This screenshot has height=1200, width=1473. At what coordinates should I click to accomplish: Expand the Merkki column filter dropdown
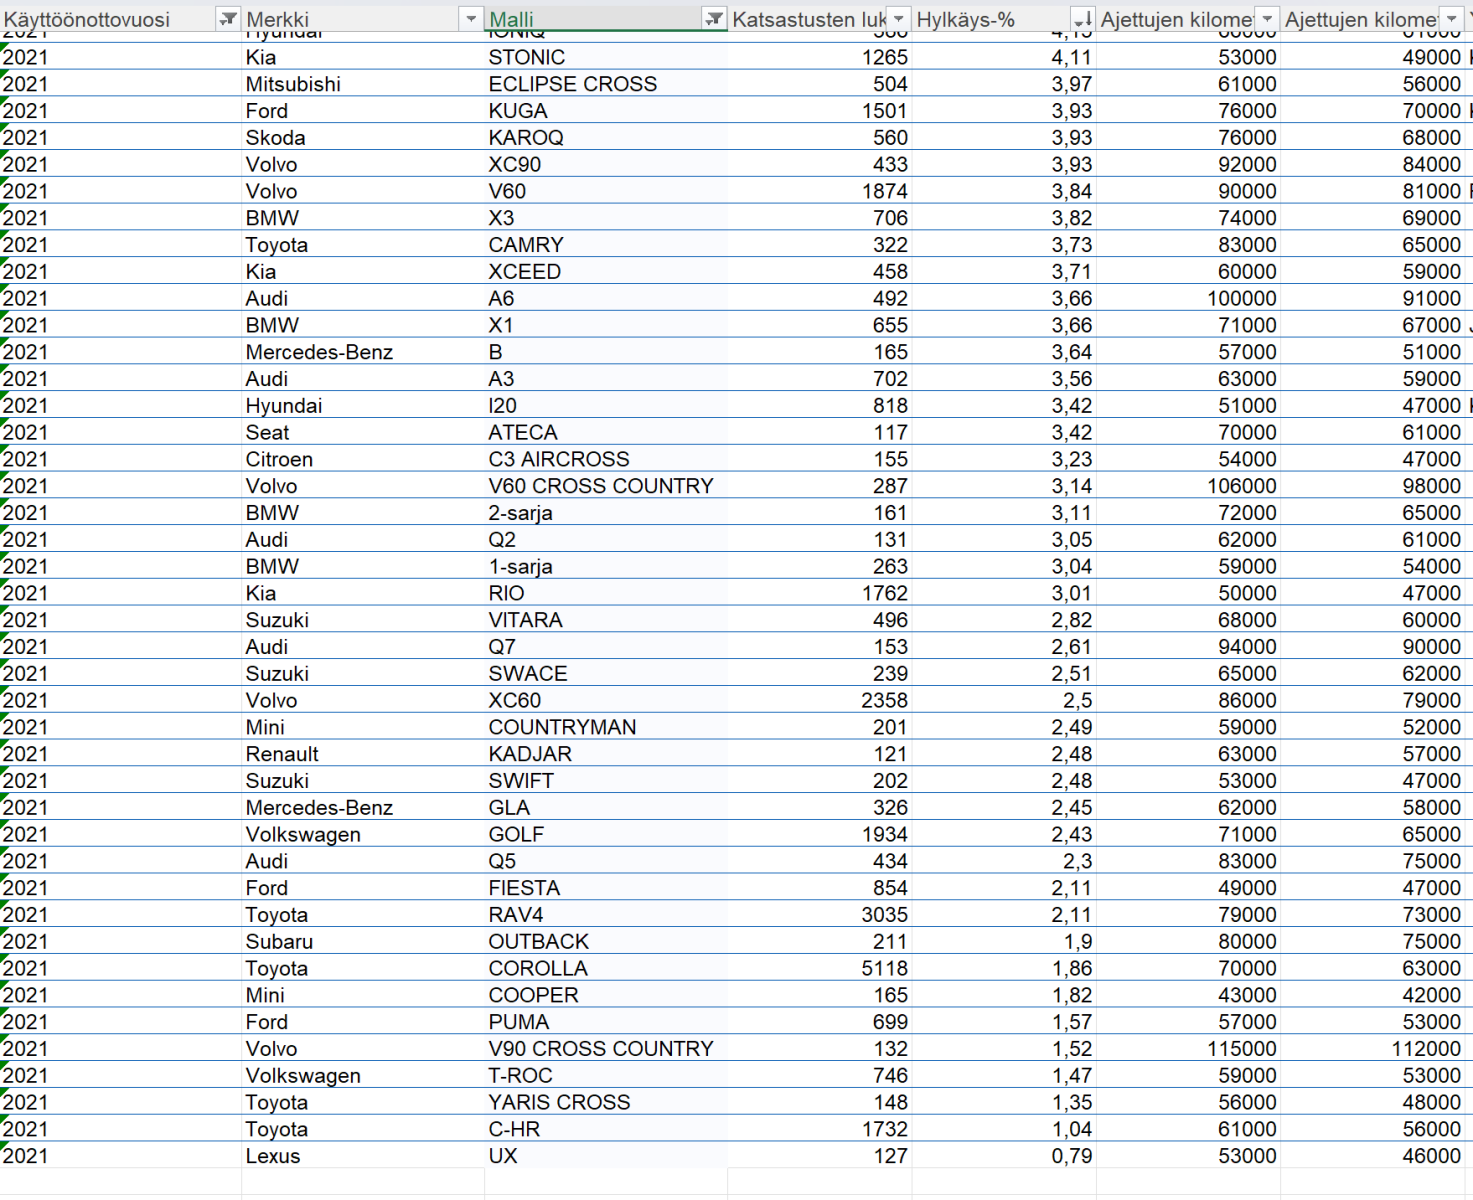pyautogui.click(x=471, y=19)
